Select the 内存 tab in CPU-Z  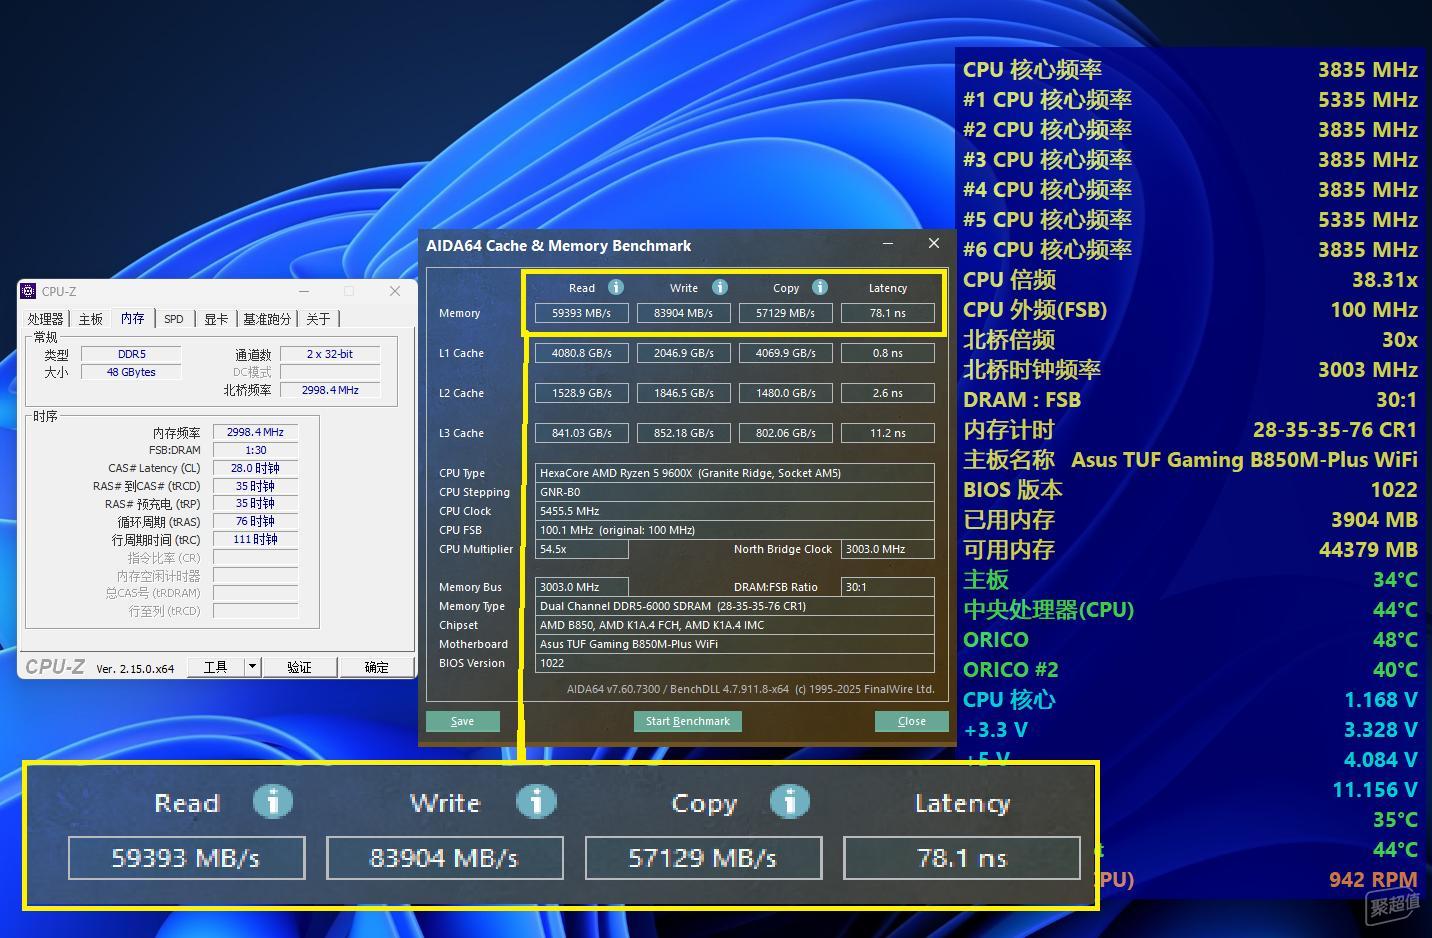133,318
